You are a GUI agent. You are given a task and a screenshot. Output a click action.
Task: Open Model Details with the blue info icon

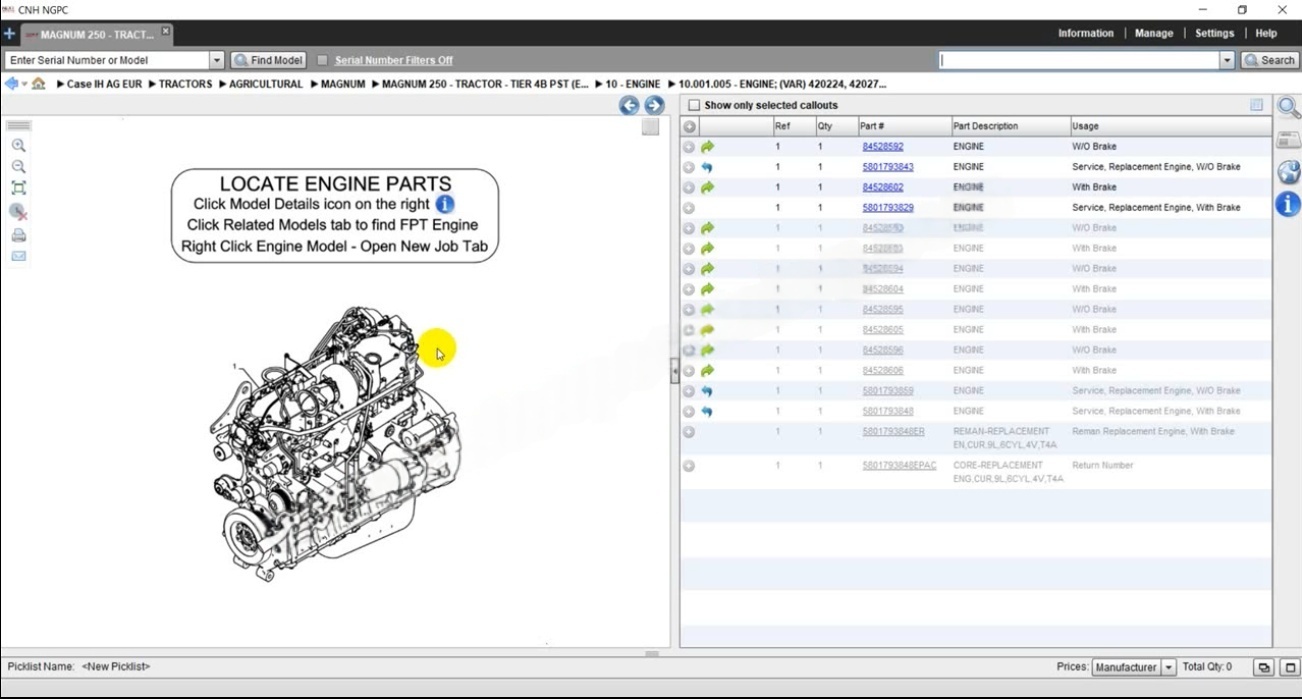(1288, 205)
